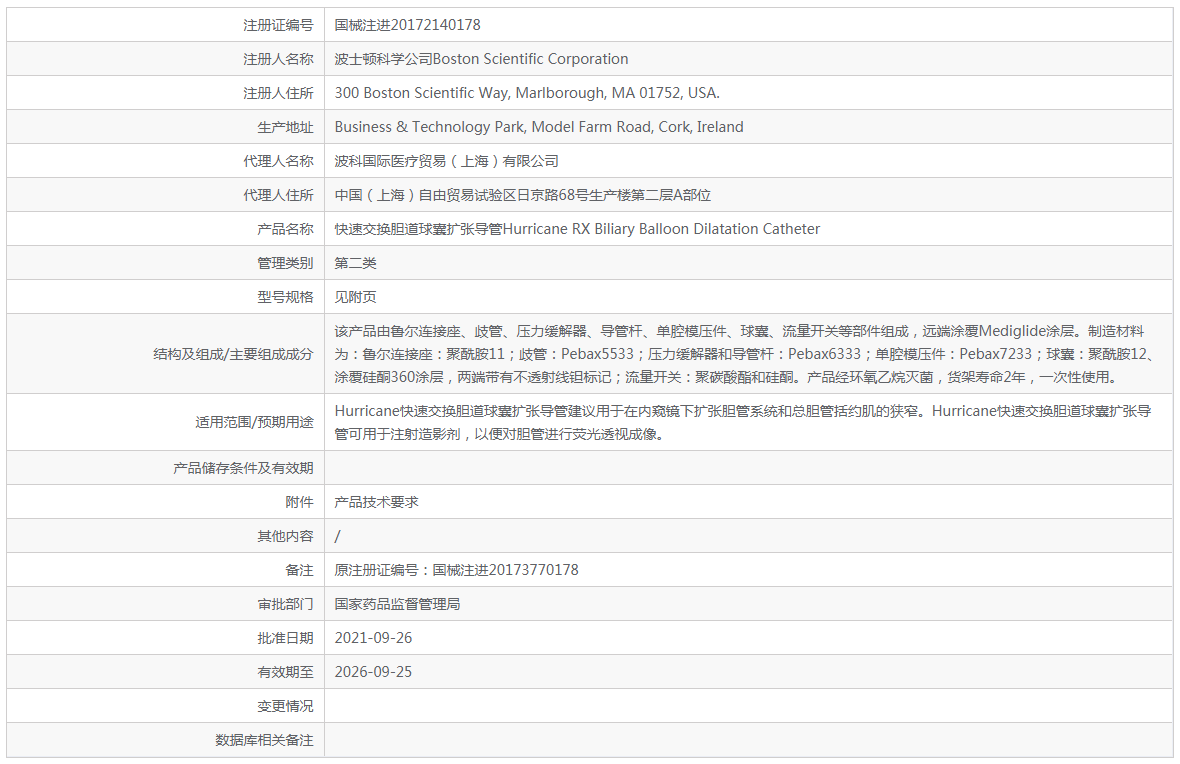Select expiry date 2026-09-25
The height and width of the screenshot is (764, 1180).
coord(373,671)
